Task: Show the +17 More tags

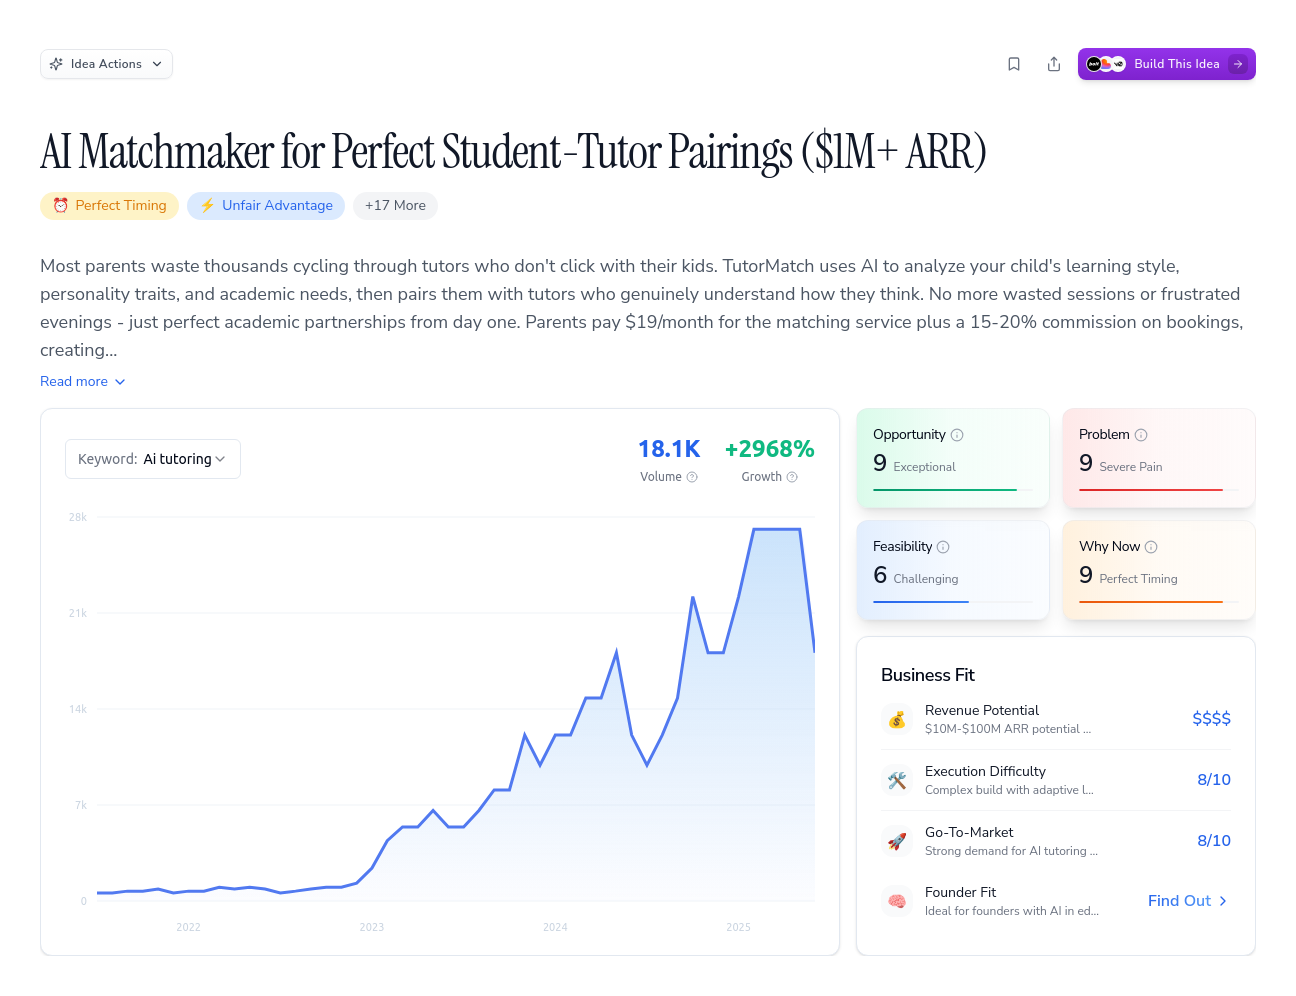Action: (395, 206)
